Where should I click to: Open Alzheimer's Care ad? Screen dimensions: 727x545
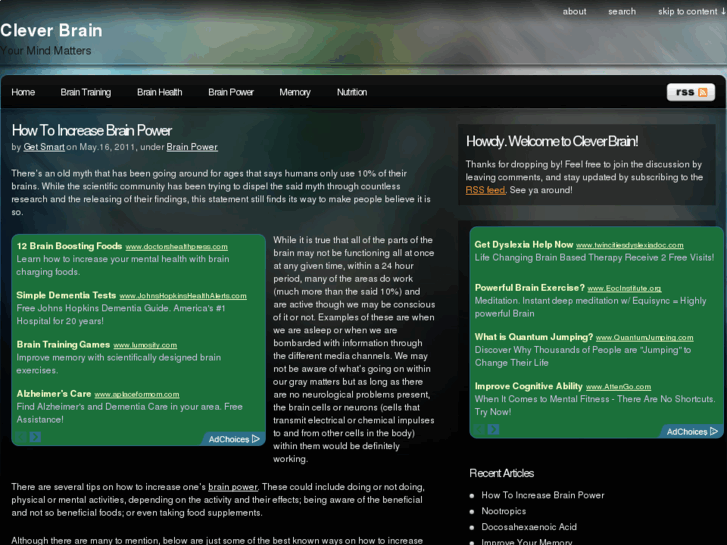[x=54, y=393]
